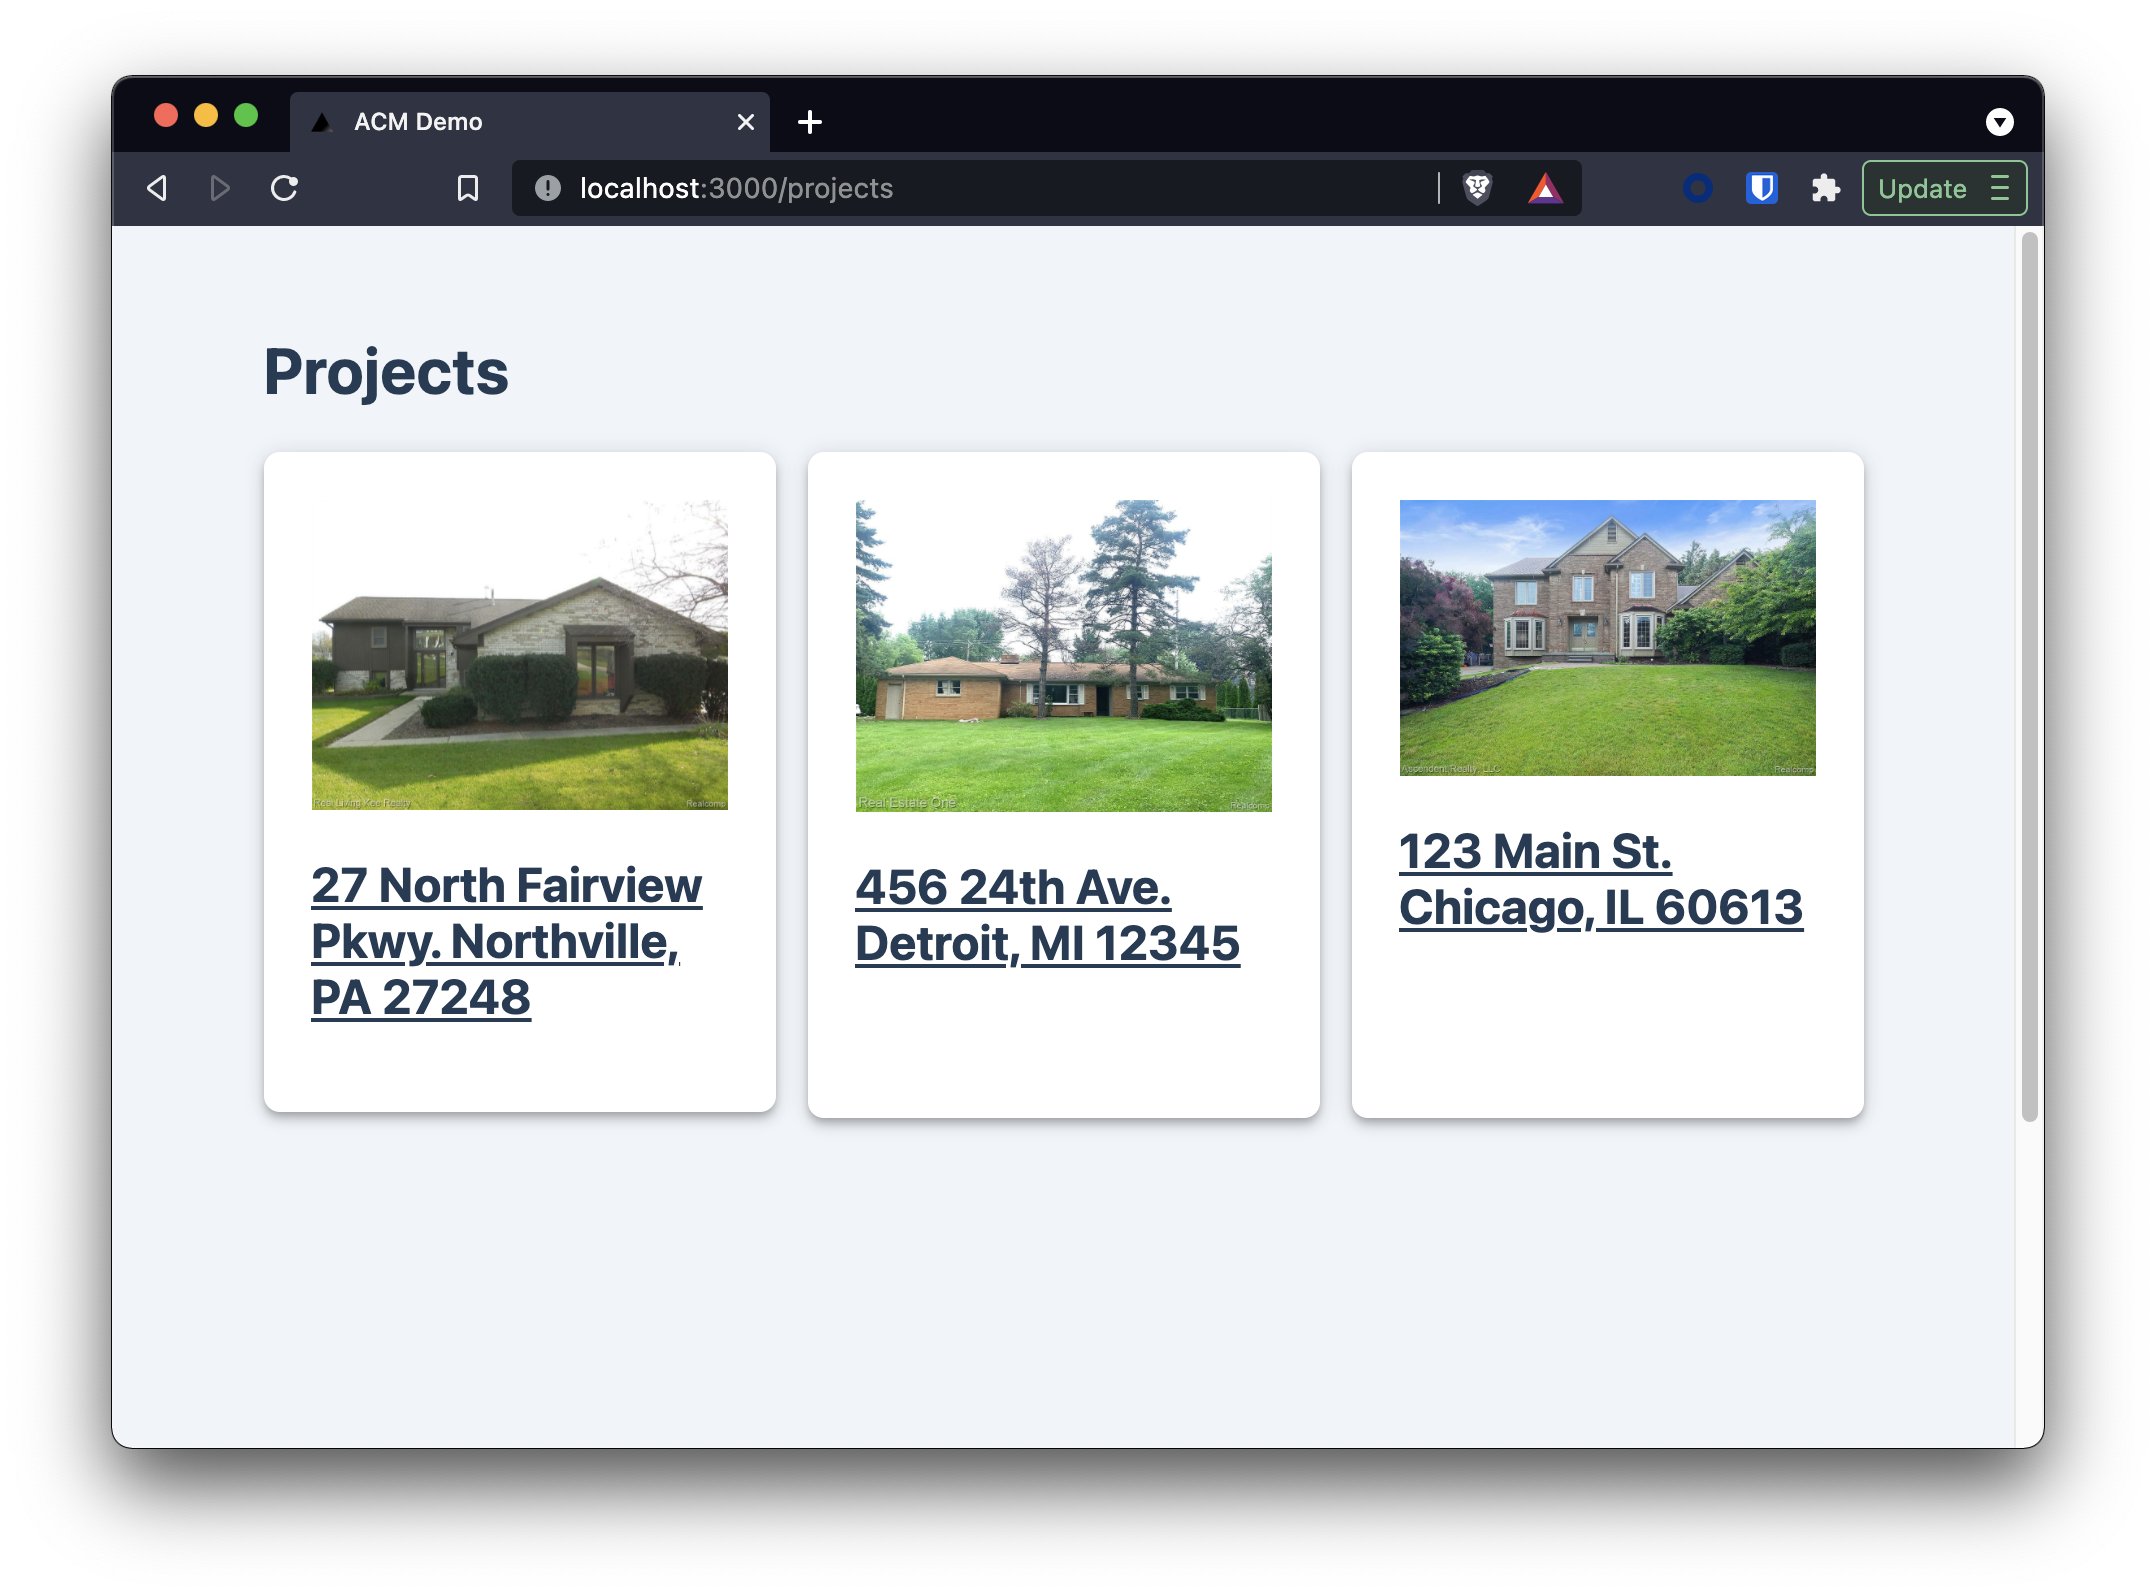Bookmark this page with bookmark icon
Image resolution: width=2156 pixels, height=1596 pixels.
coord(467,188)
